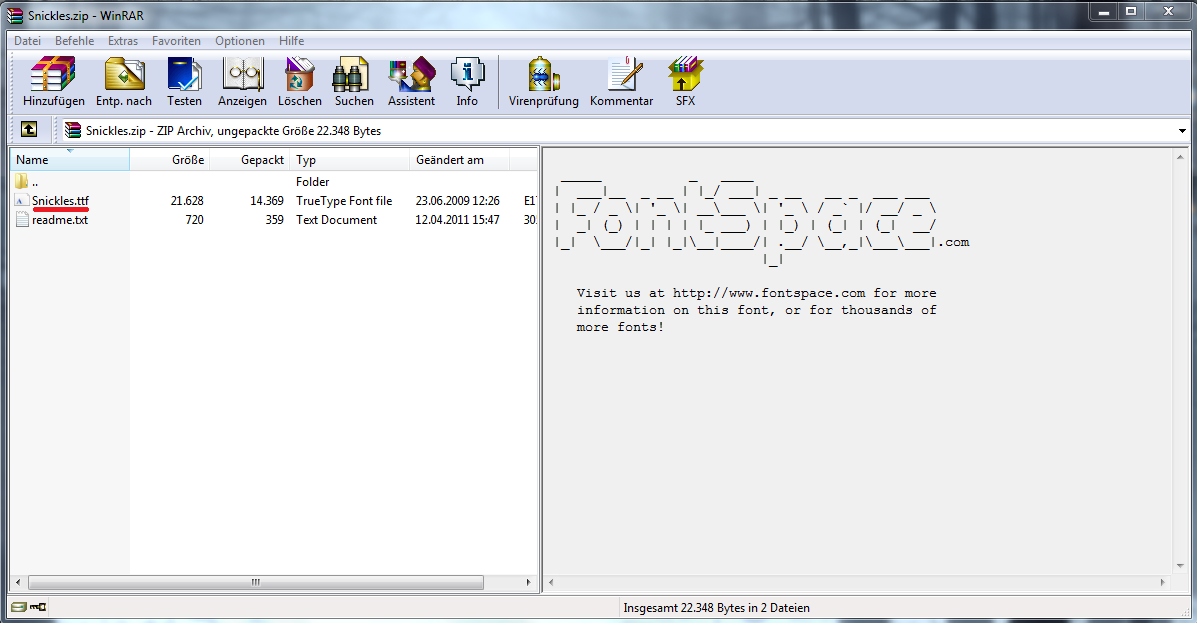
Task: Sort by Geändert am column header
Action: (x=460, y=160)
